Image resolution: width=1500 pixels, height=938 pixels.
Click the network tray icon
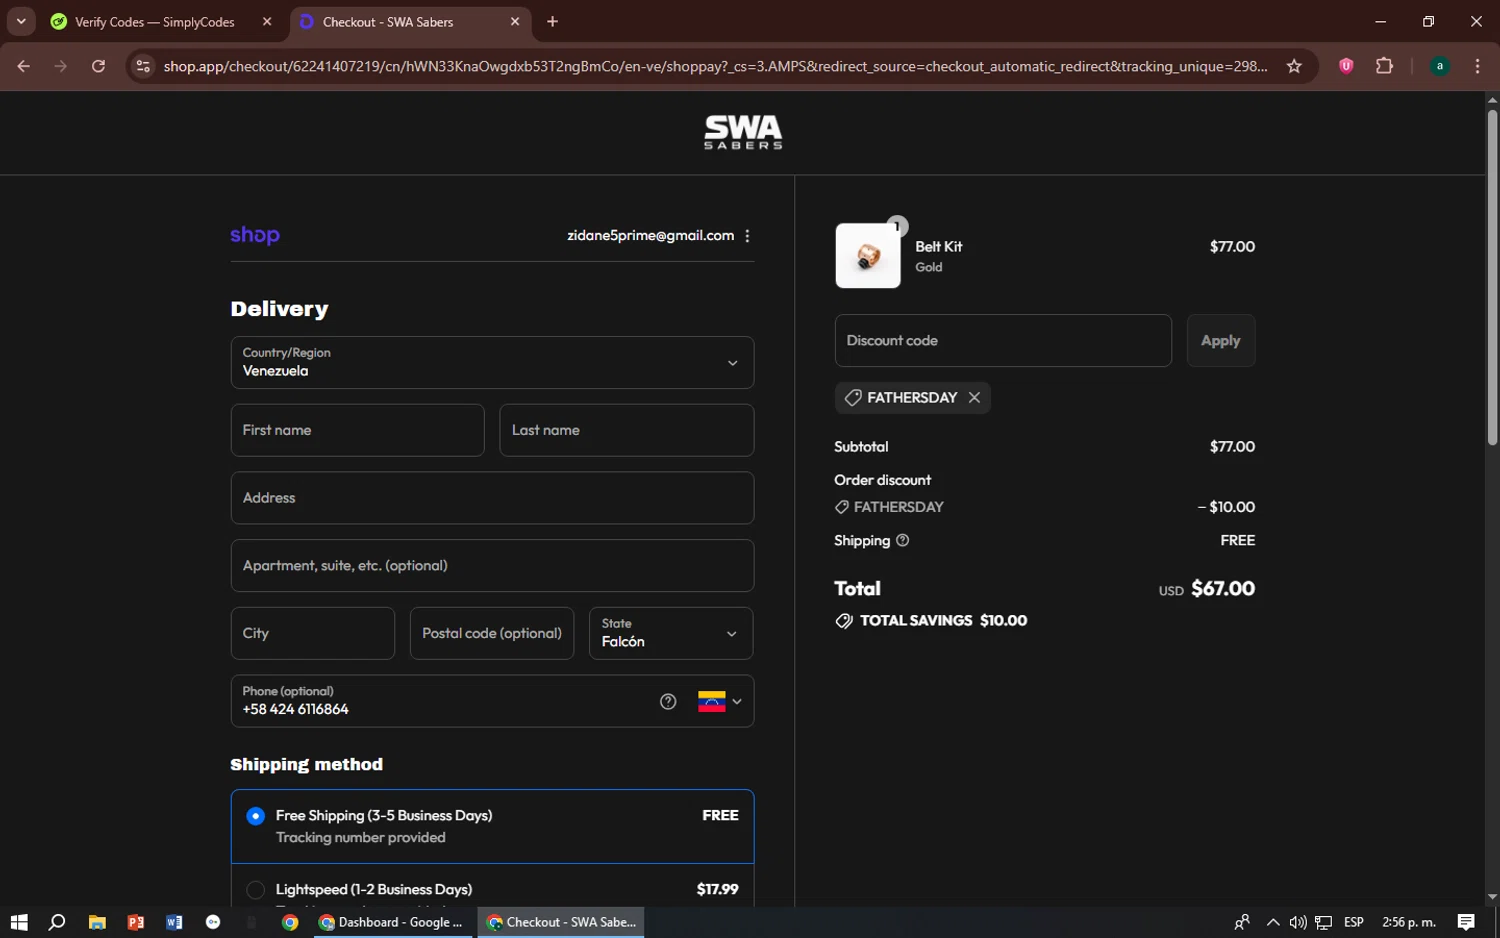tap(1323, 922)
